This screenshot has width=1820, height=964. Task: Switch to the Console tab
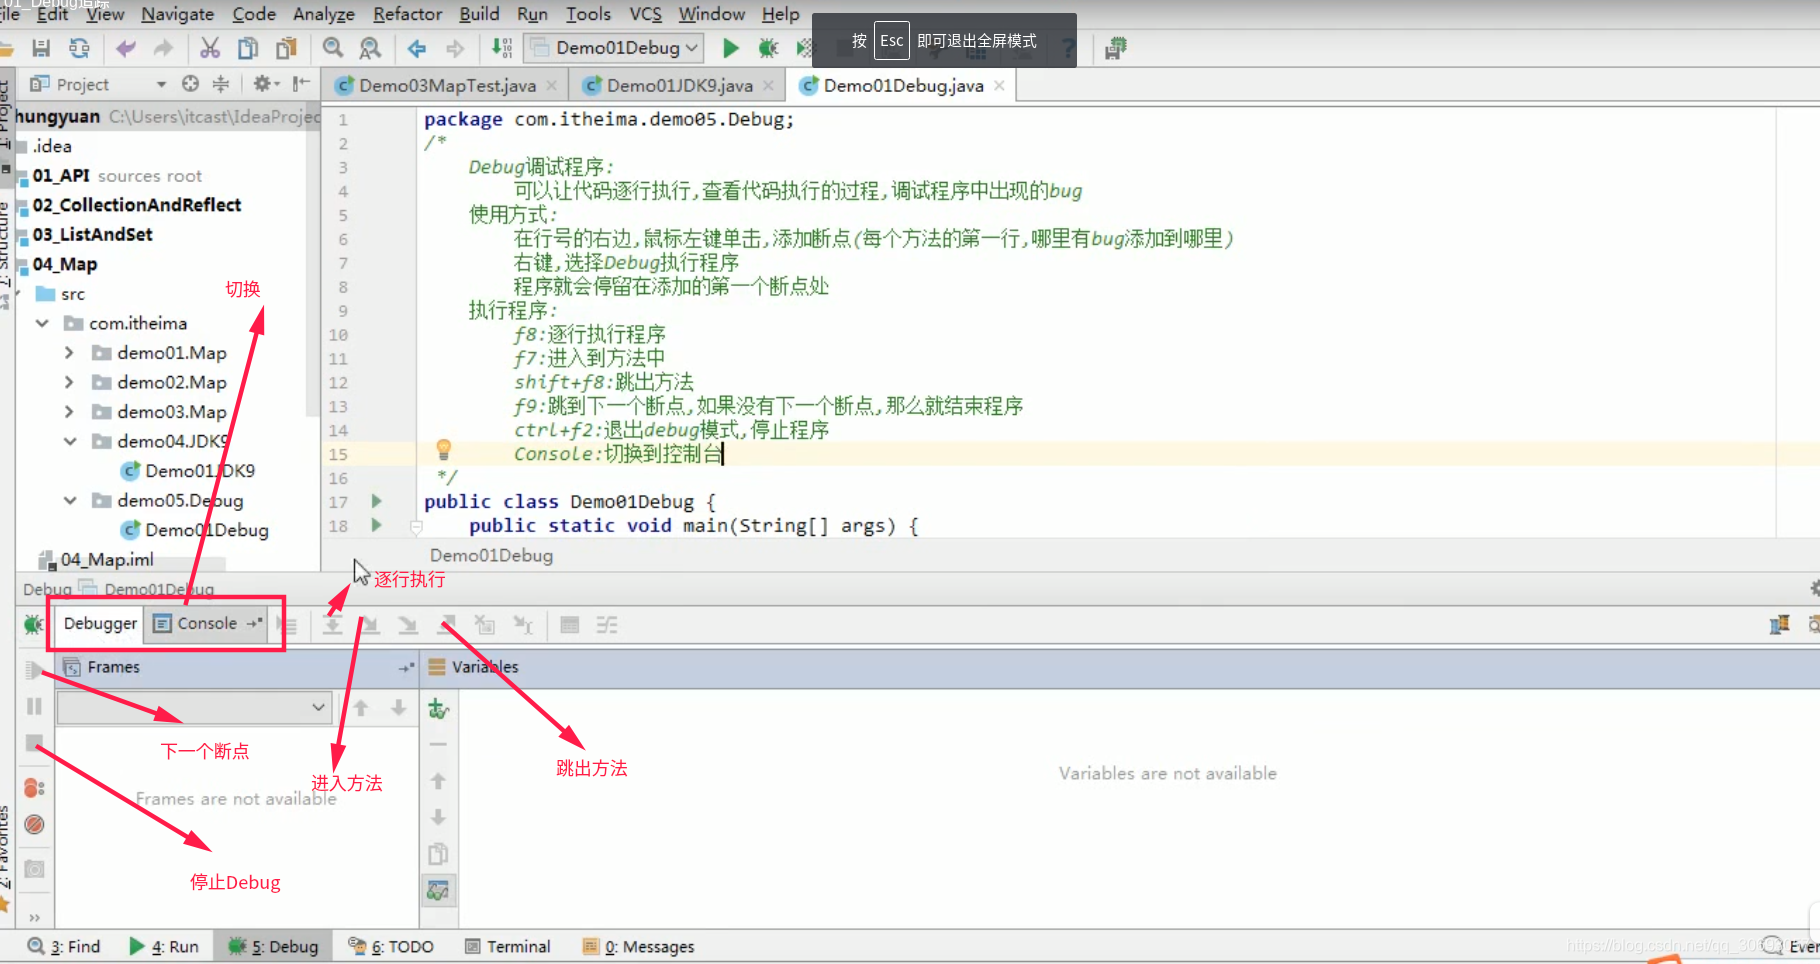pos(207,624)
